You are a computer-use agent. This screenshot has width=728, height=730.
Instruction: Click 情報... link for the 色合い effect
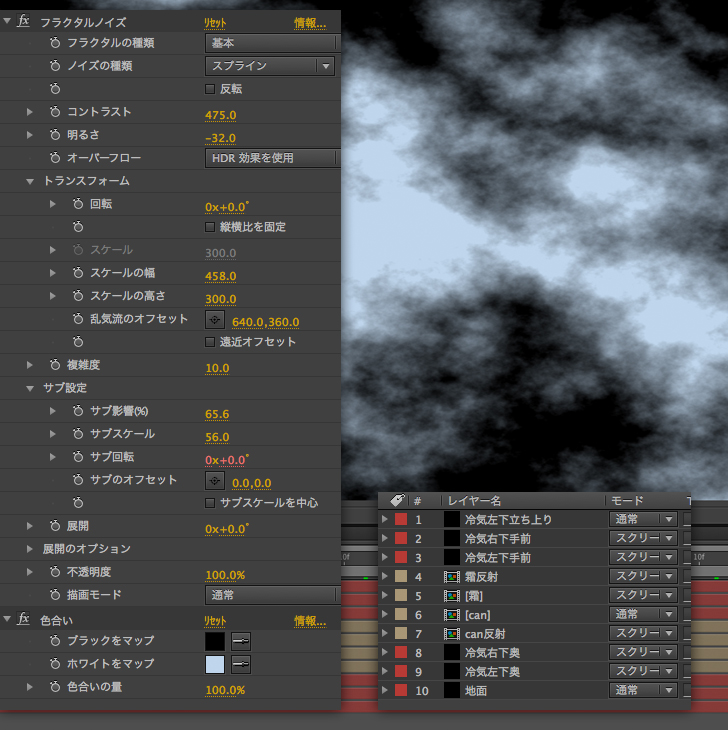coord(310,620)
